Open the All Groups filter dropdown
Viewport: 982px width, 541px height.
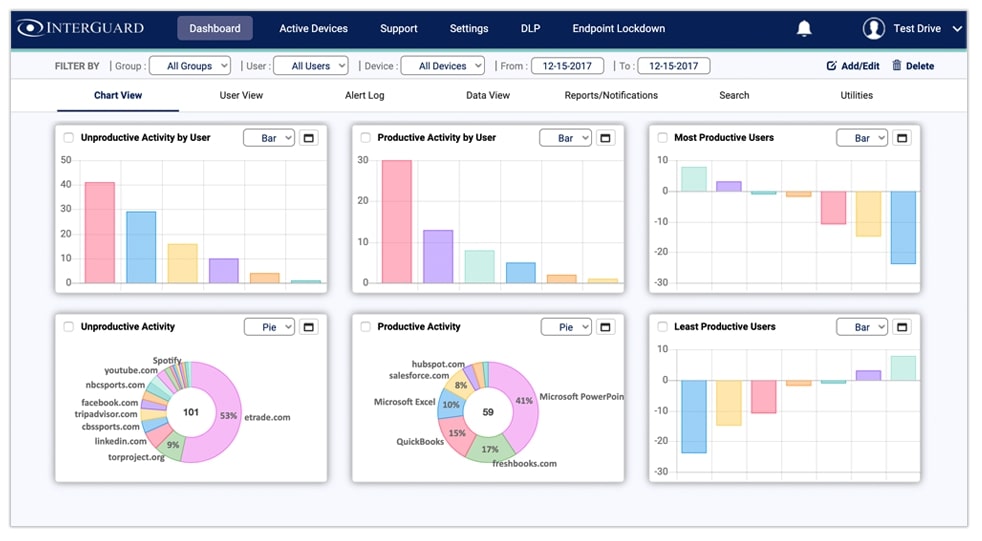pyautogui.click(x=190, y=66)
